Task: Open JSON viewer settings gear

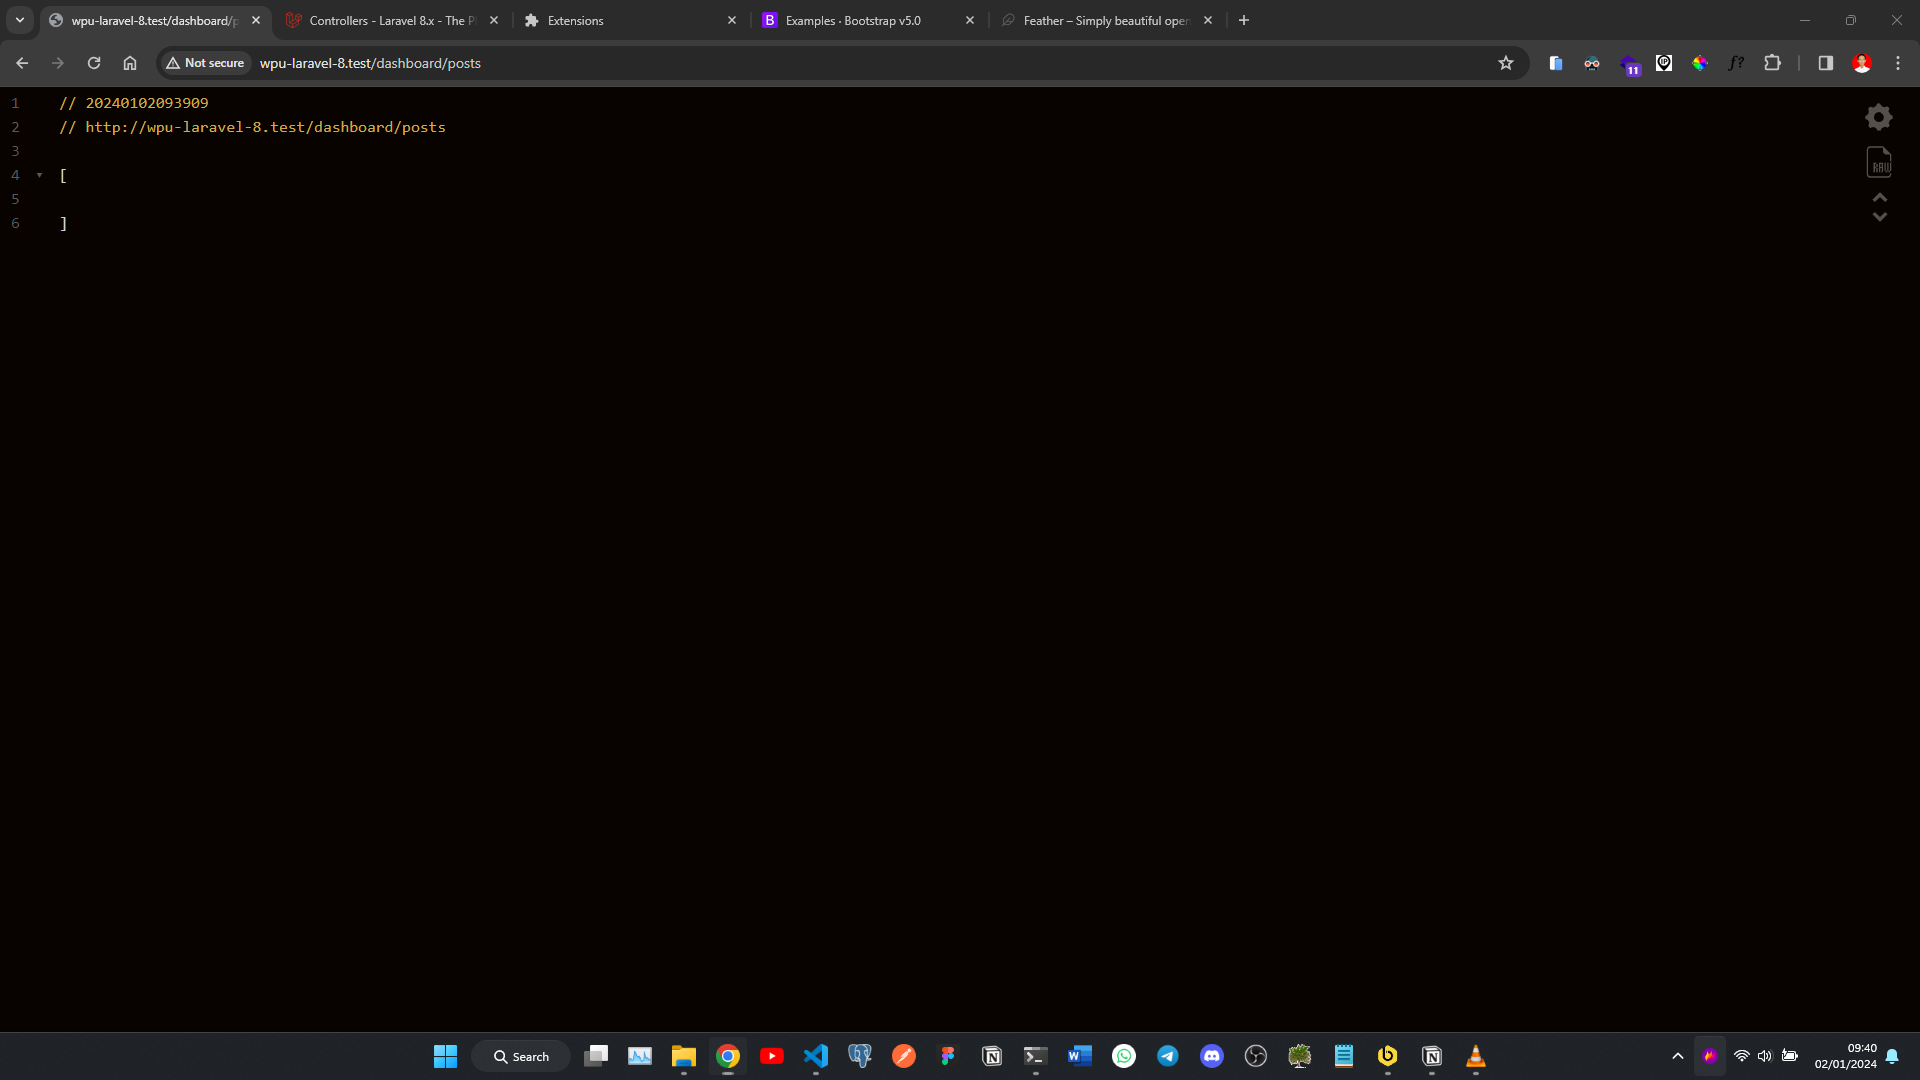Action: click(x=1878, y=117)
